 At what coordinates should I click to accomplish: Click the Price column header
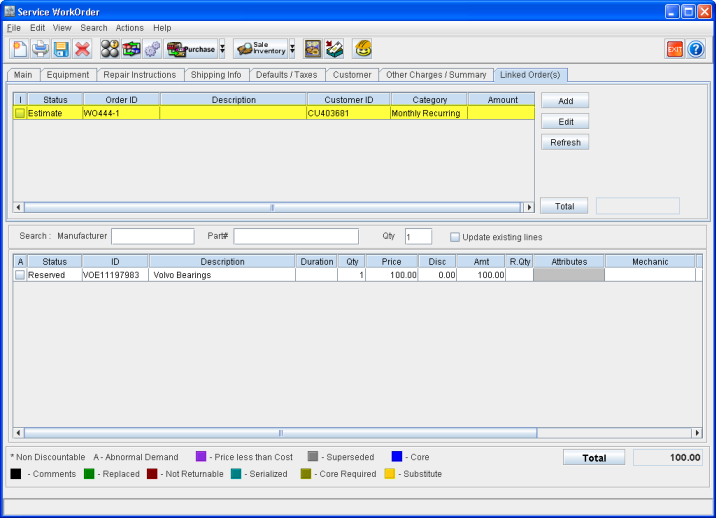pos(391,262)
